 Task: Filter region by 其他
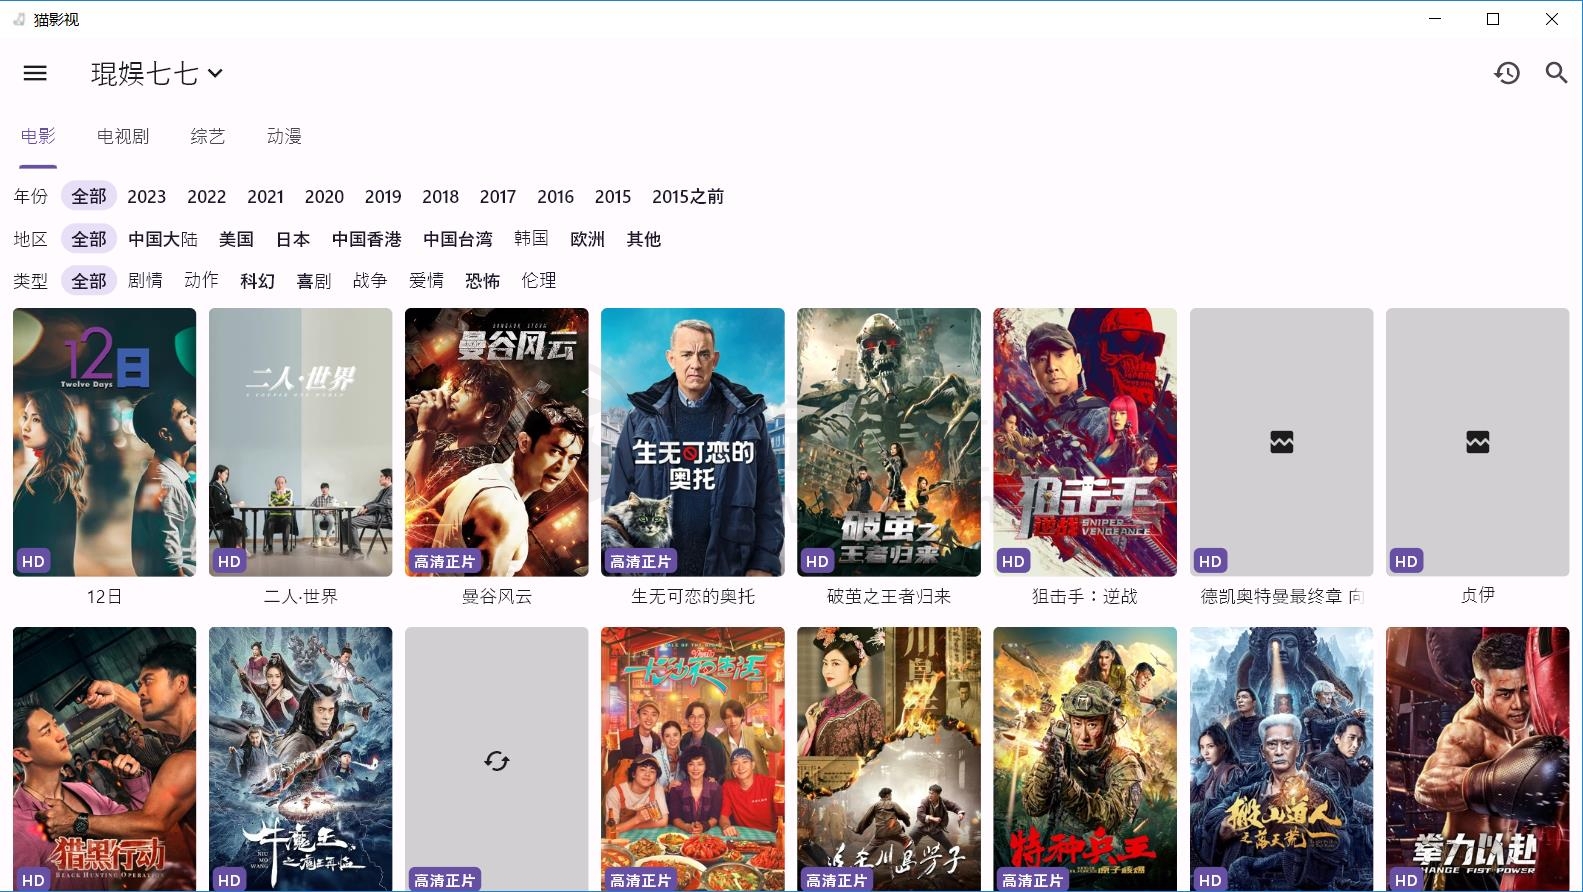[x=644, y=239]
